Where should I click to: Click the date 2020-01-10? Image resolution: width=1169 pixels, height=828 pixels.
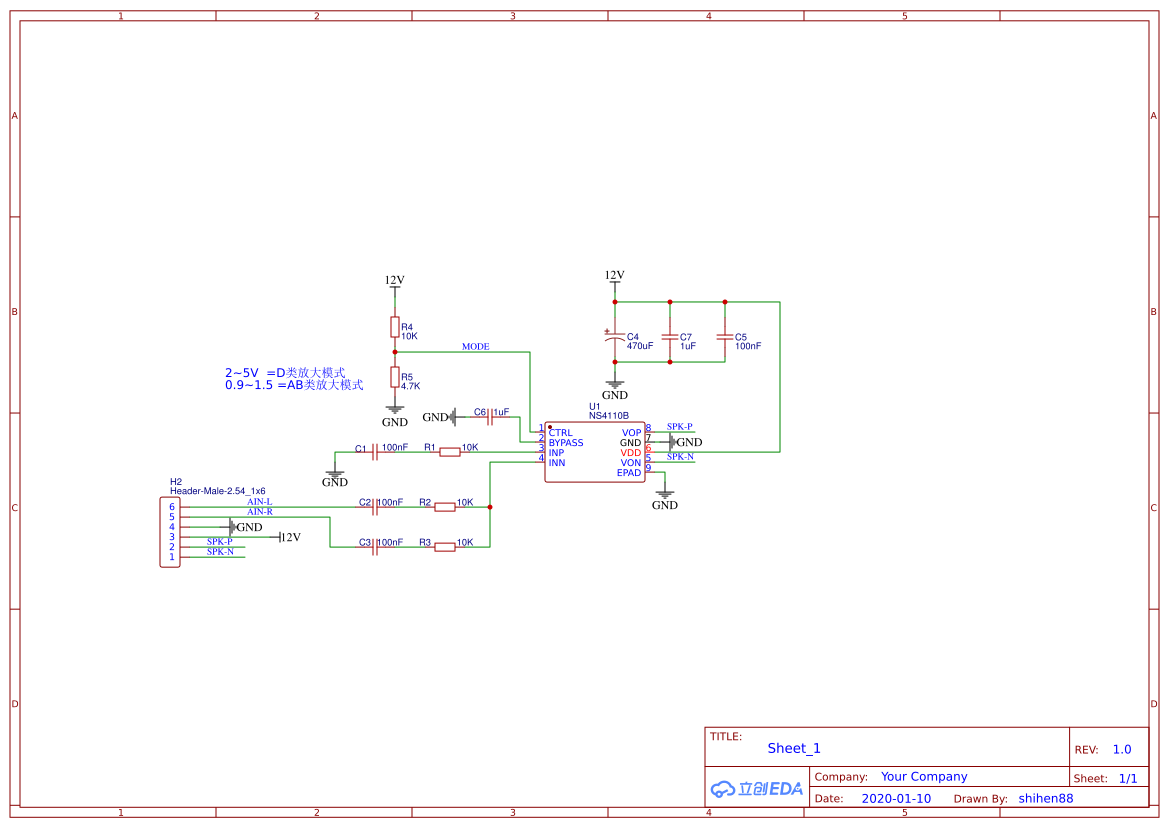pos(896,798)
